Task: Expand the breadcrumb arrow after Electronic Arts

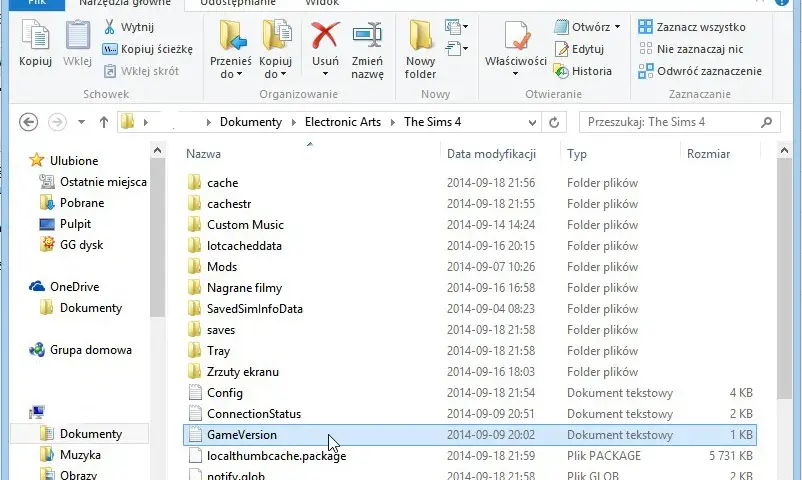Action: [x=393, y=122]
